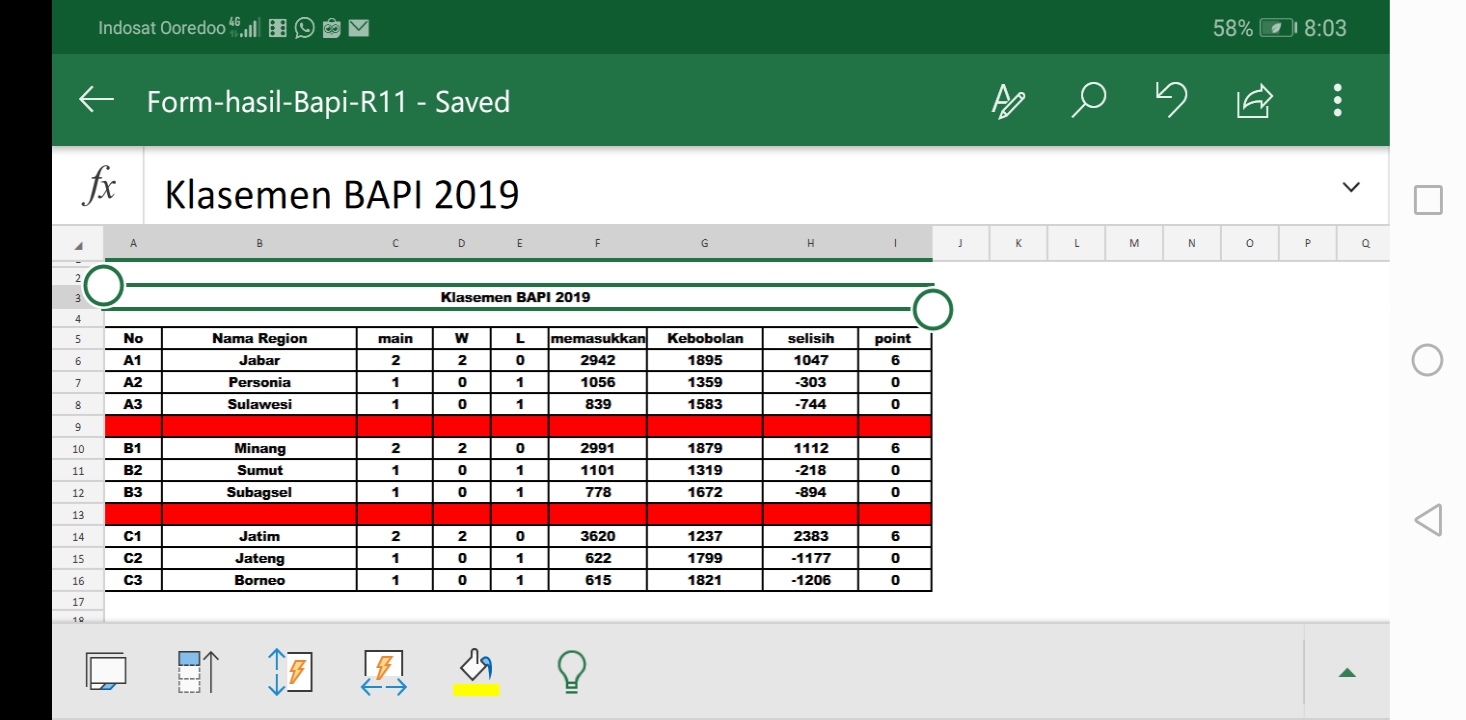Screen dimensions: 1466x720
Task: Open the three-dot overflow menu
Action: coord(1338,100)
